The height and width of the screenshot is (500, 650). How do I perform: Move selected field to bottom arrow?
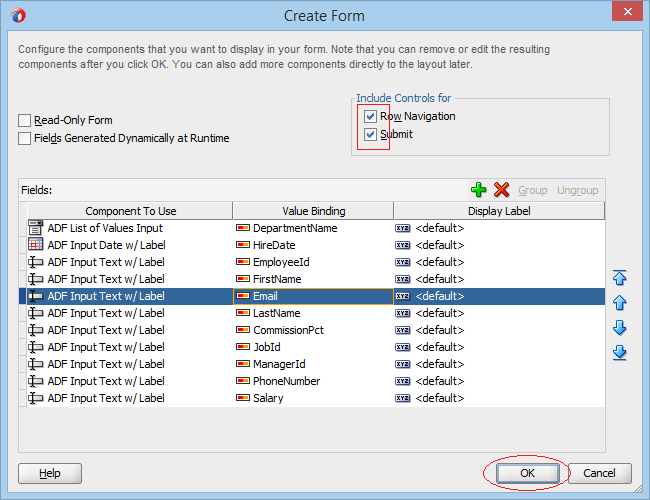click(x=619, y=353)
